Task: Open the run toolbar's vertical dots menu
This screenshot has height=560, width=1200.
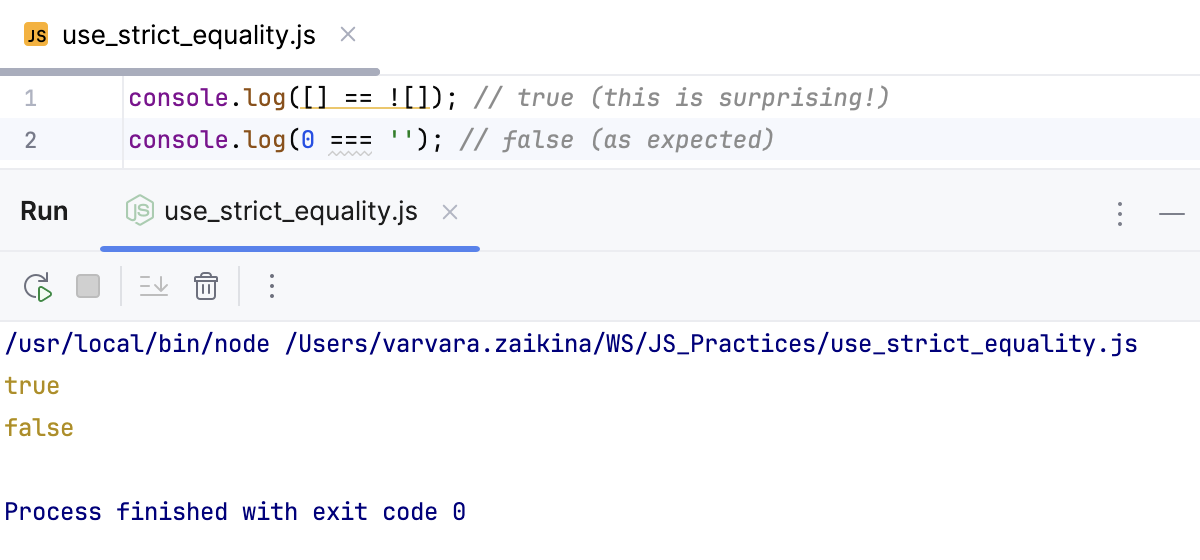Action: click(271, 287)
